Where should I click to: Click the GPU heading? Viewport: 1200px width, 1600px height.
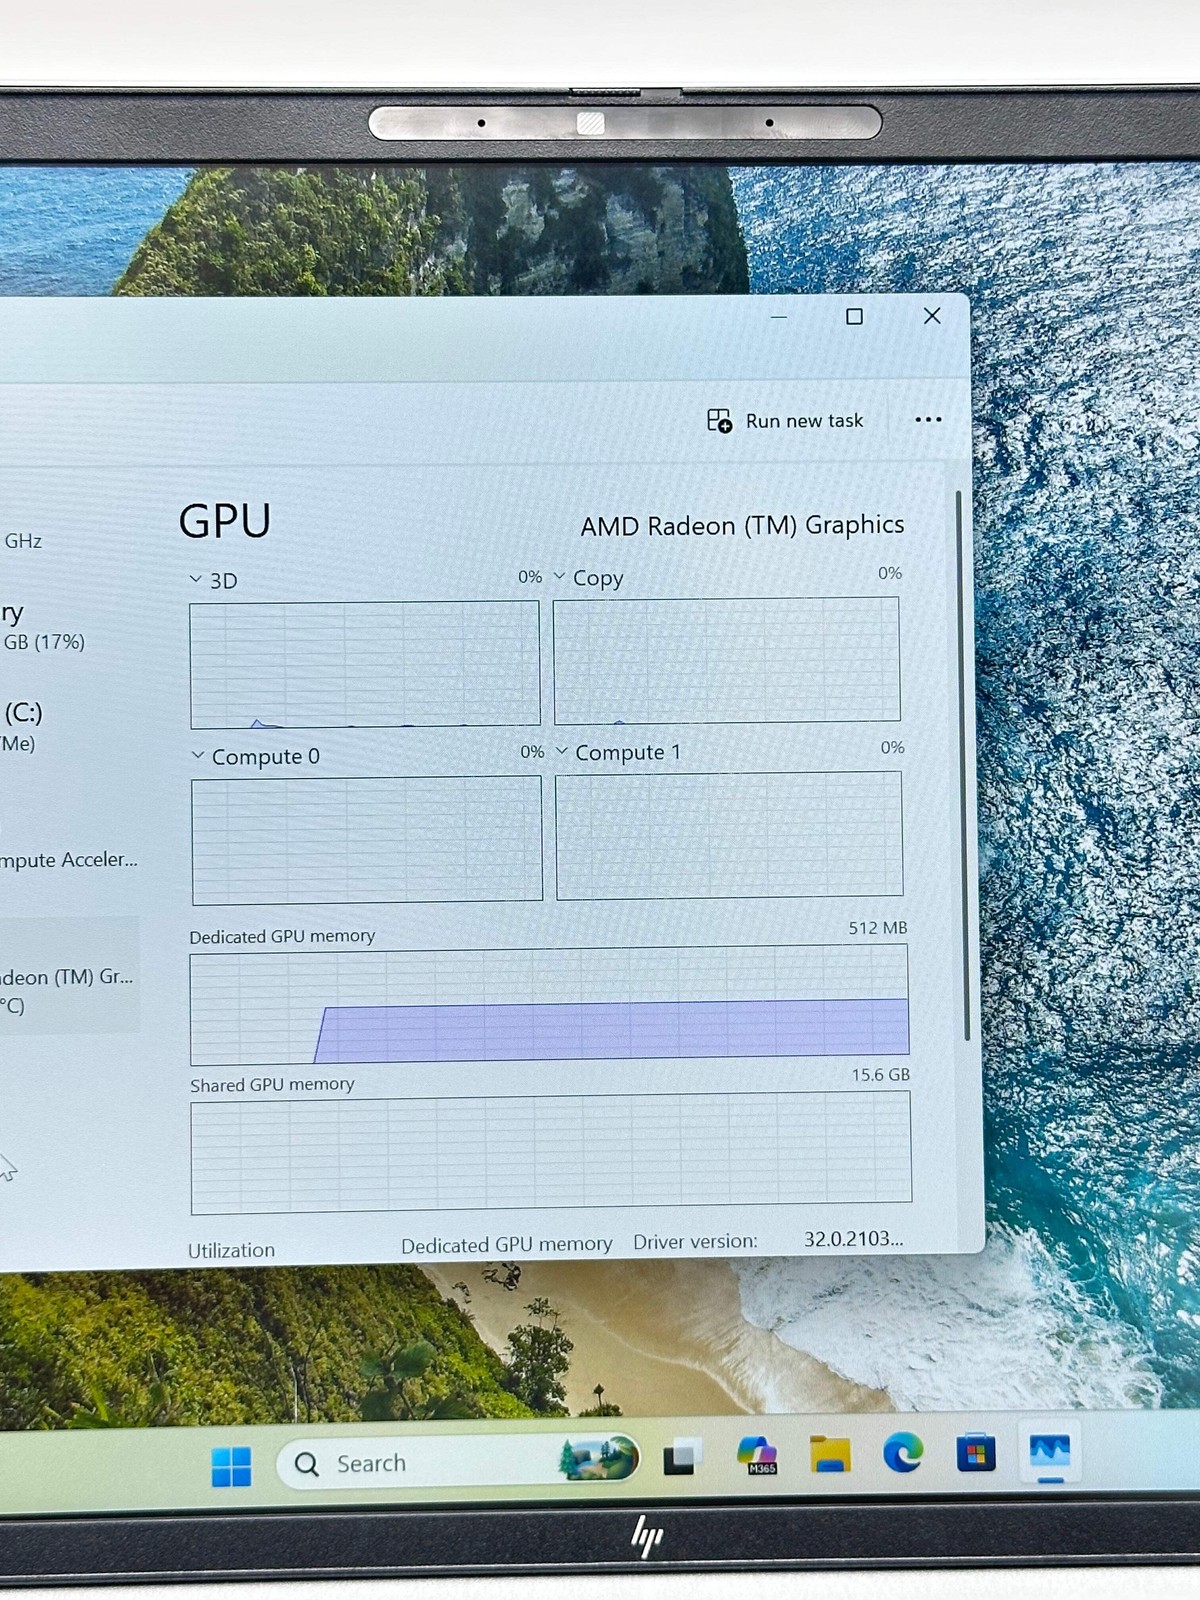tap(225, 521)
